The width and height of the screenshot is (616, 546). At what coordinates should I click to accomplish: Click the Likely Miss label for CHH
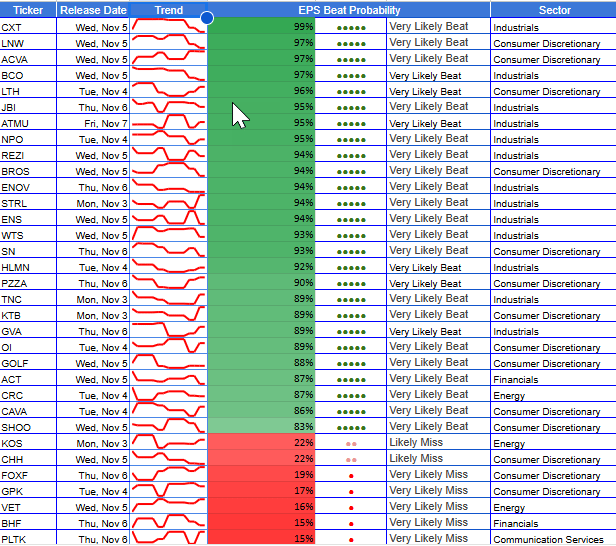pos(416,458)
